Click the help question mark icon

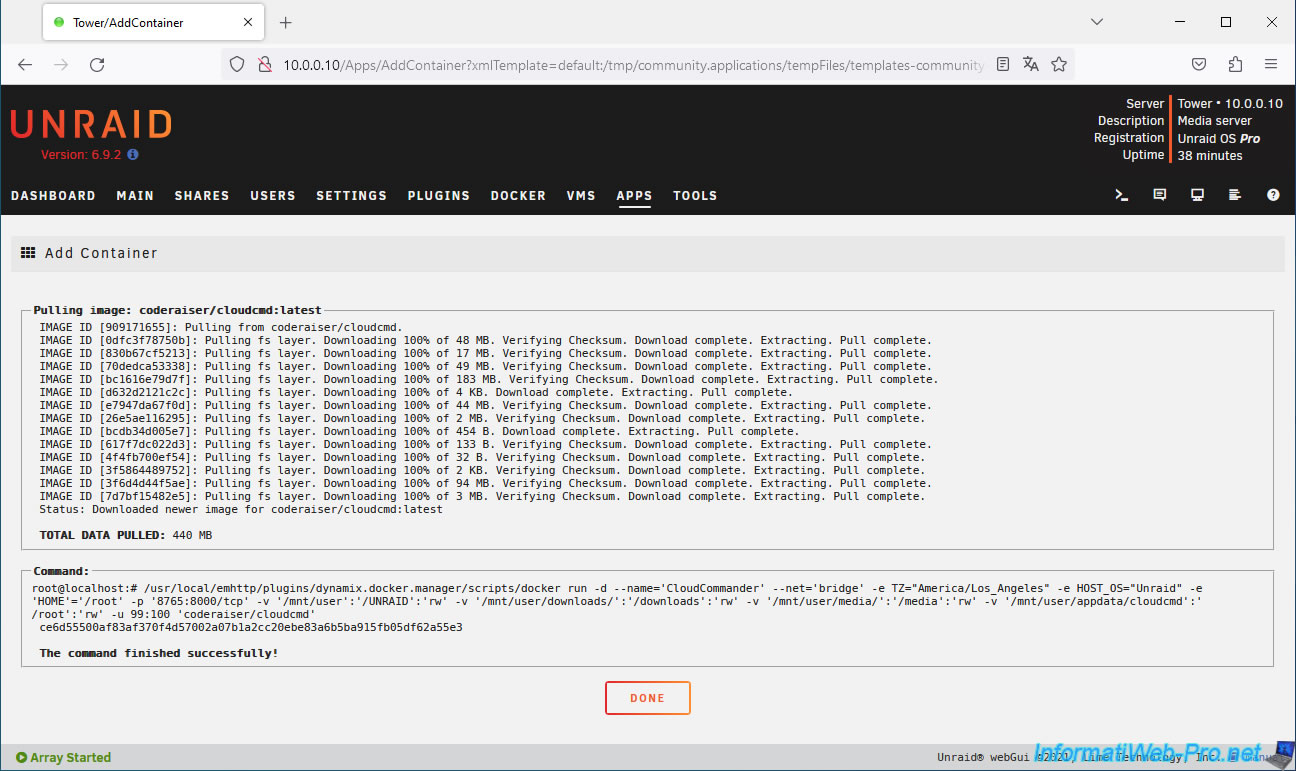click(1273, 195)
